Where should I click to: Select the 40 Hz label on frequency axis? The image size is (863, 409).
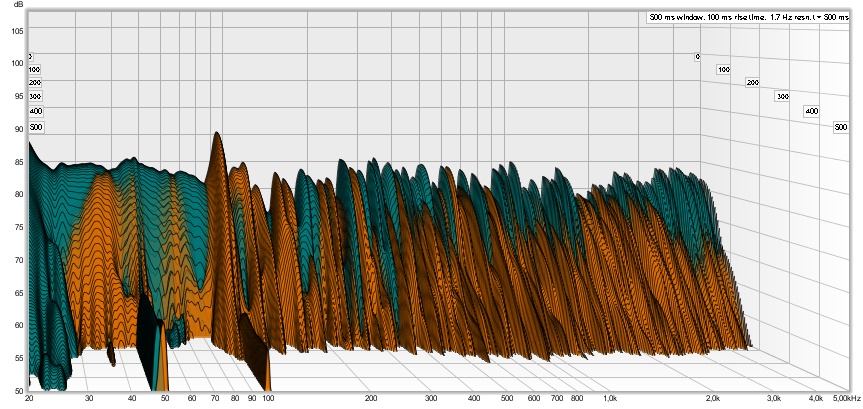pos(132,397)
